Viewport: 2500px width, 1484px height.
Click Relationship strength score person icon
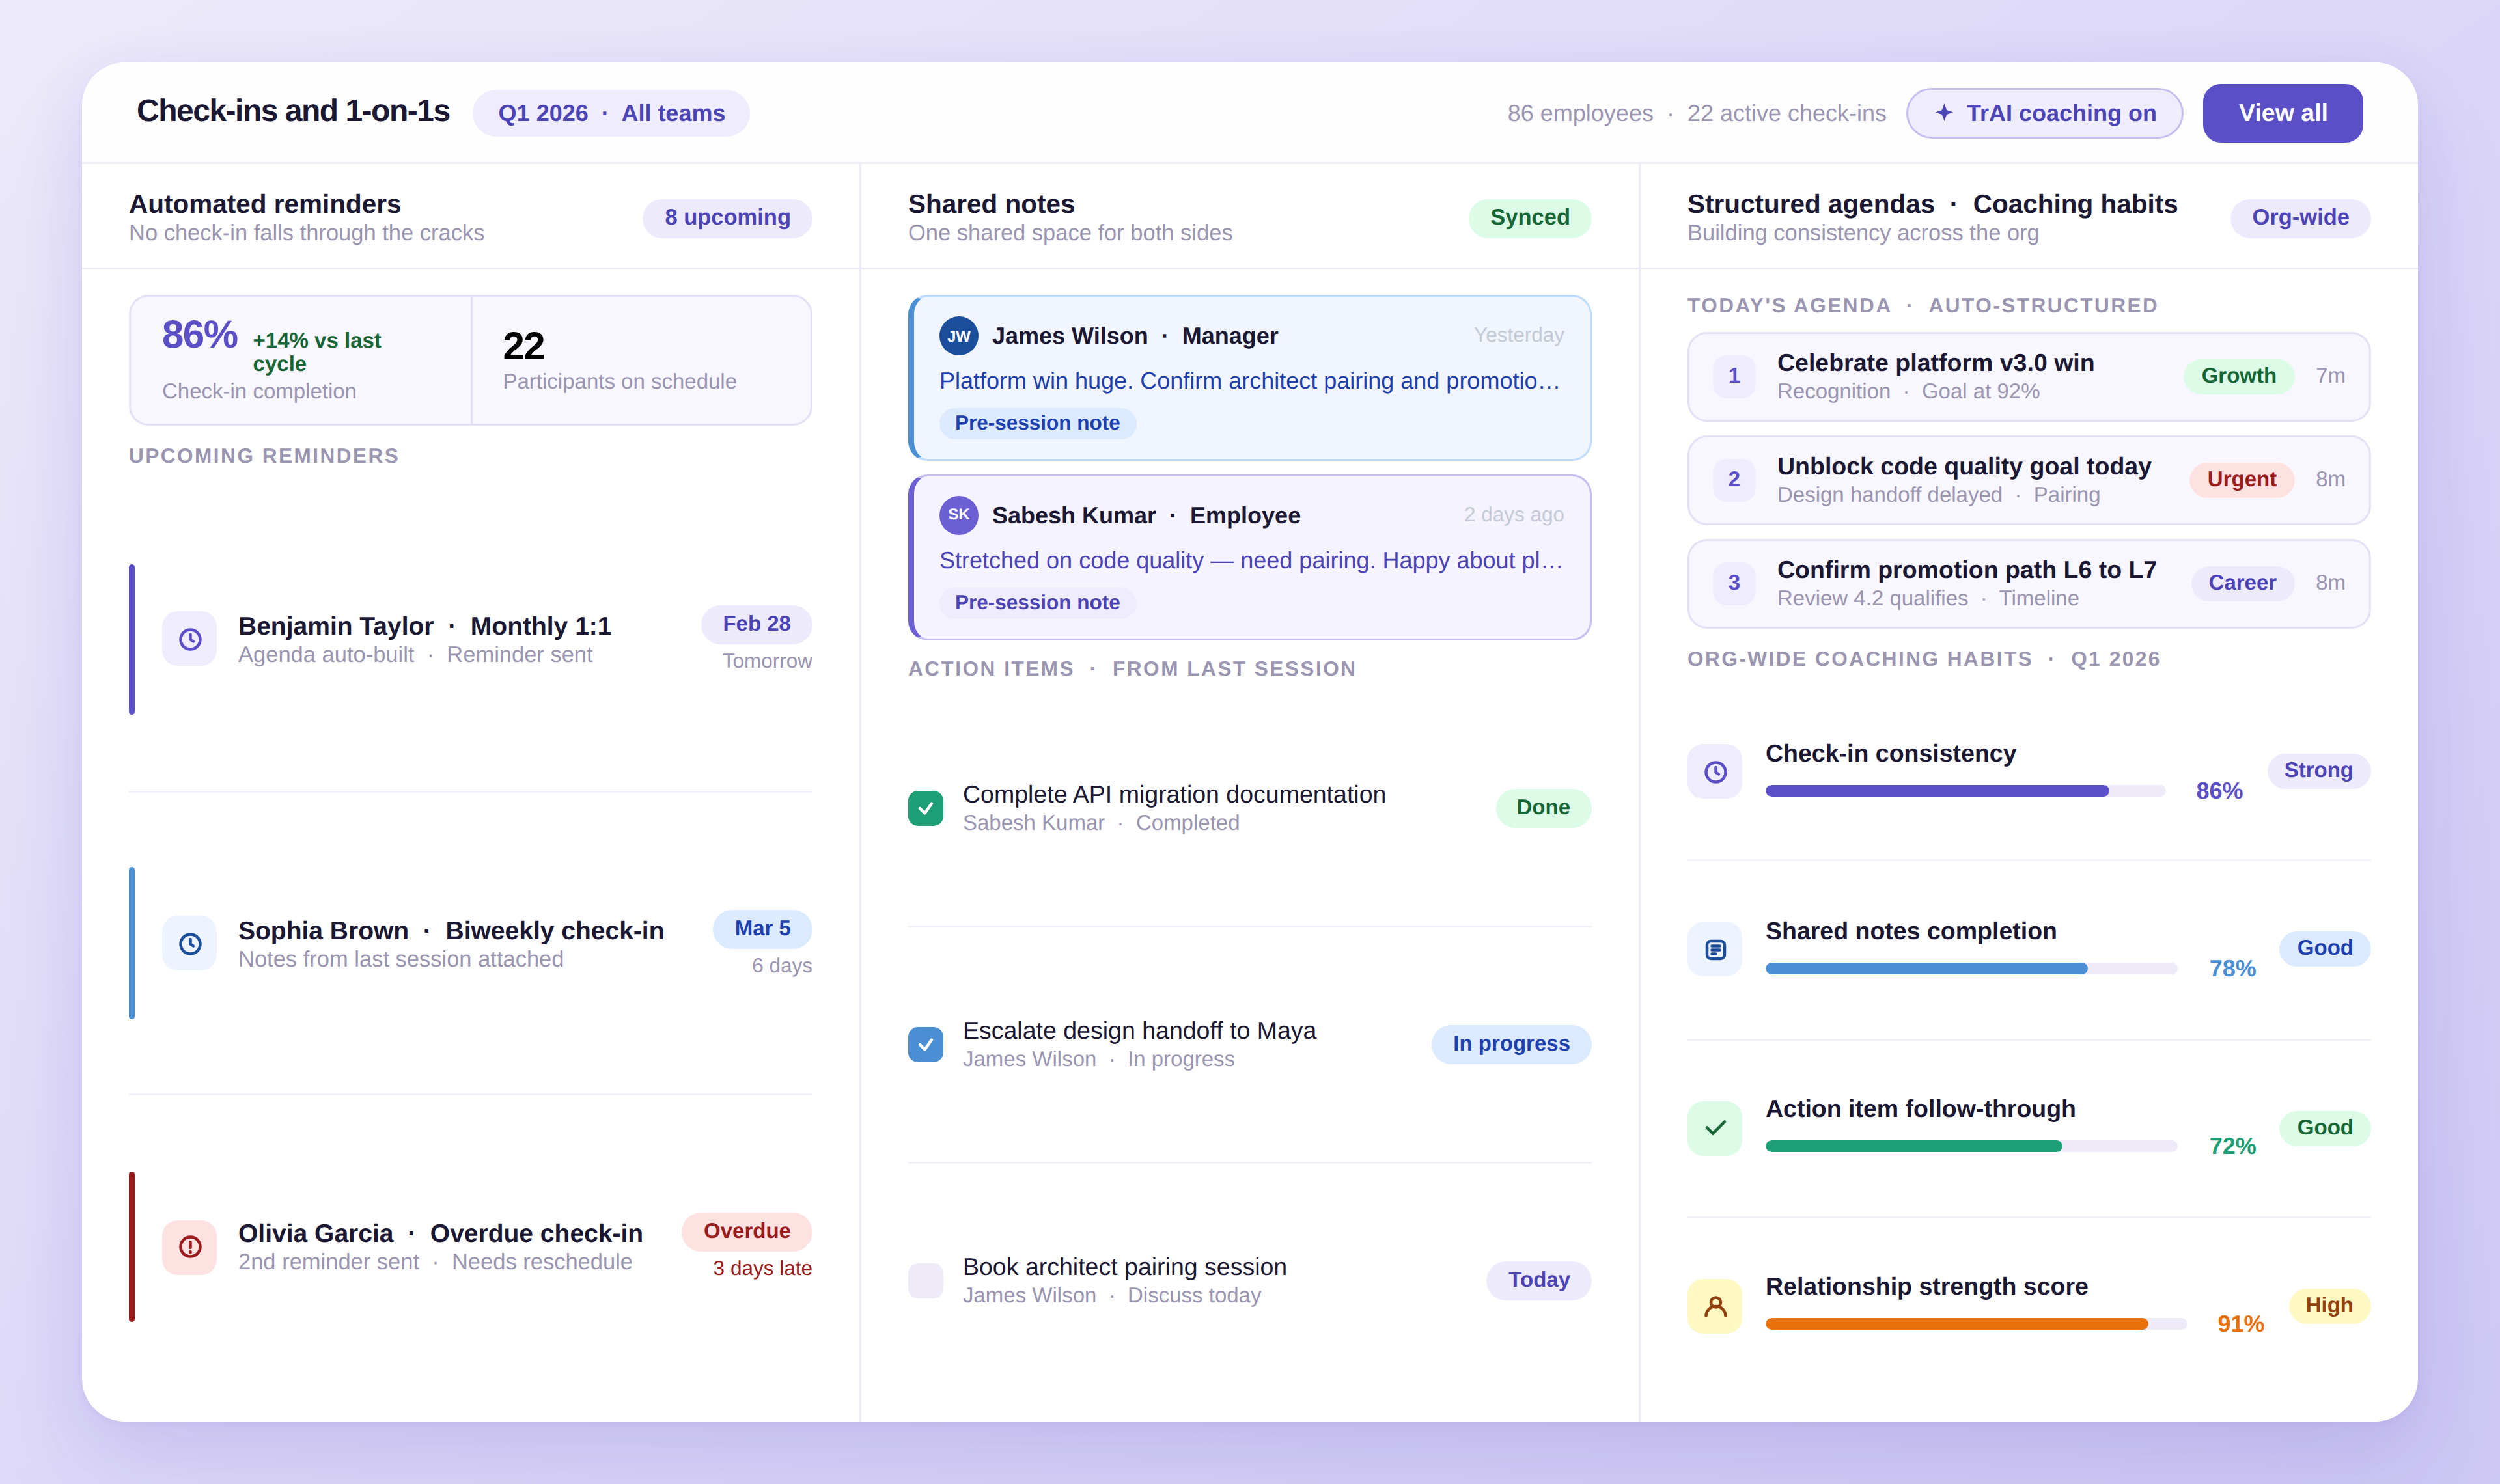(x=1715, y=1305)
